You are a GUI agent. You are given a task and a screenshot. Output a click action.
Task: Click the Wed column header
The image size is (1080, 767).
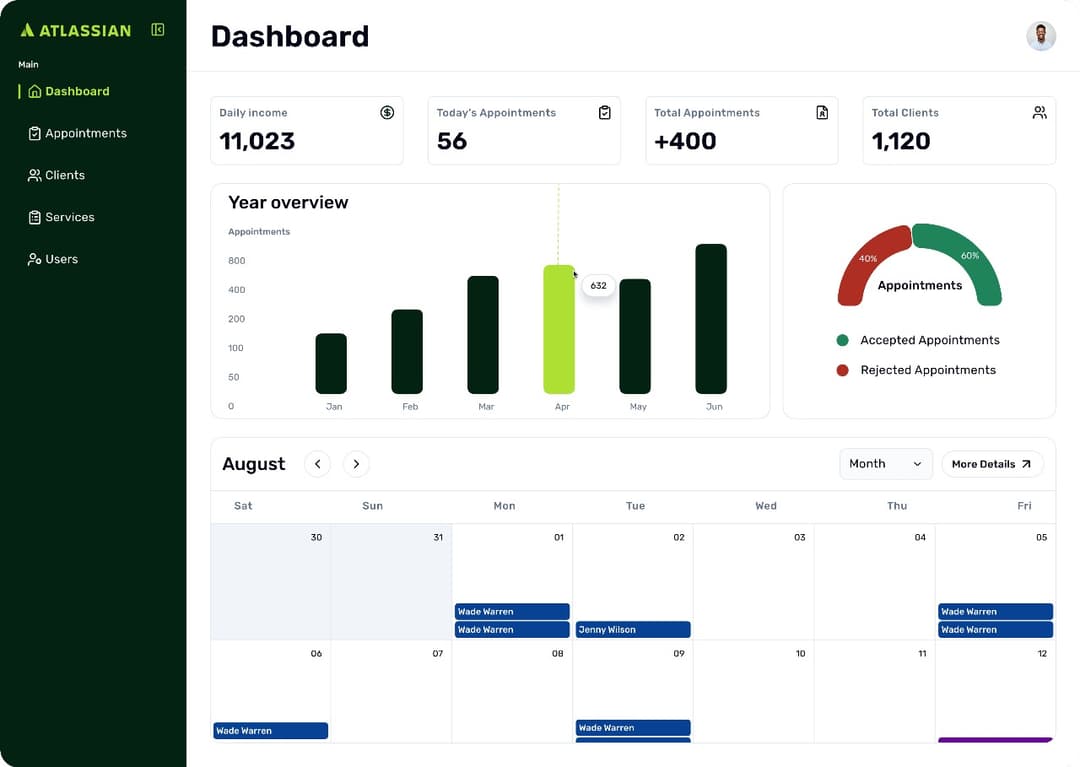pos(766,506)
